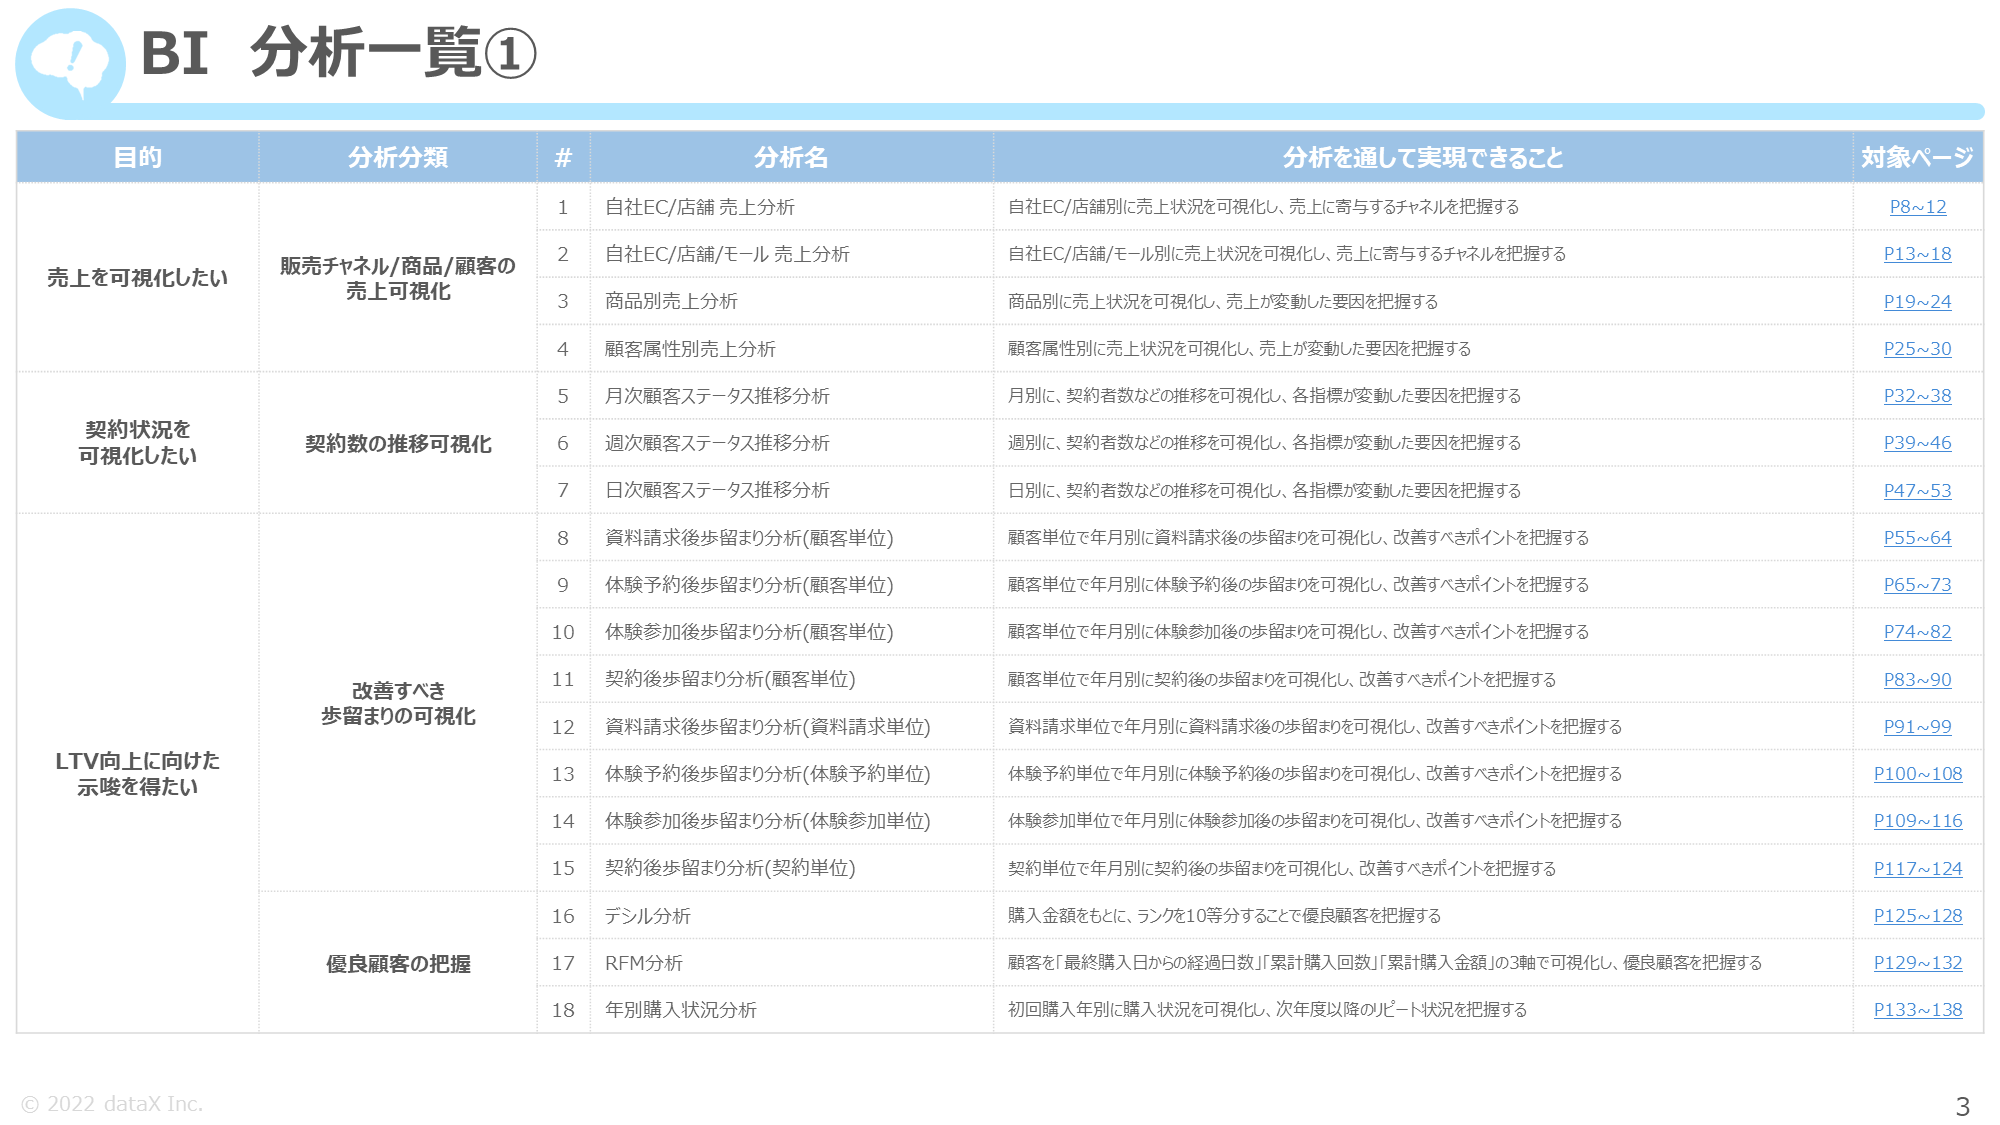
Task: Open the P117~124 link
Action: tap(1917, 869)
